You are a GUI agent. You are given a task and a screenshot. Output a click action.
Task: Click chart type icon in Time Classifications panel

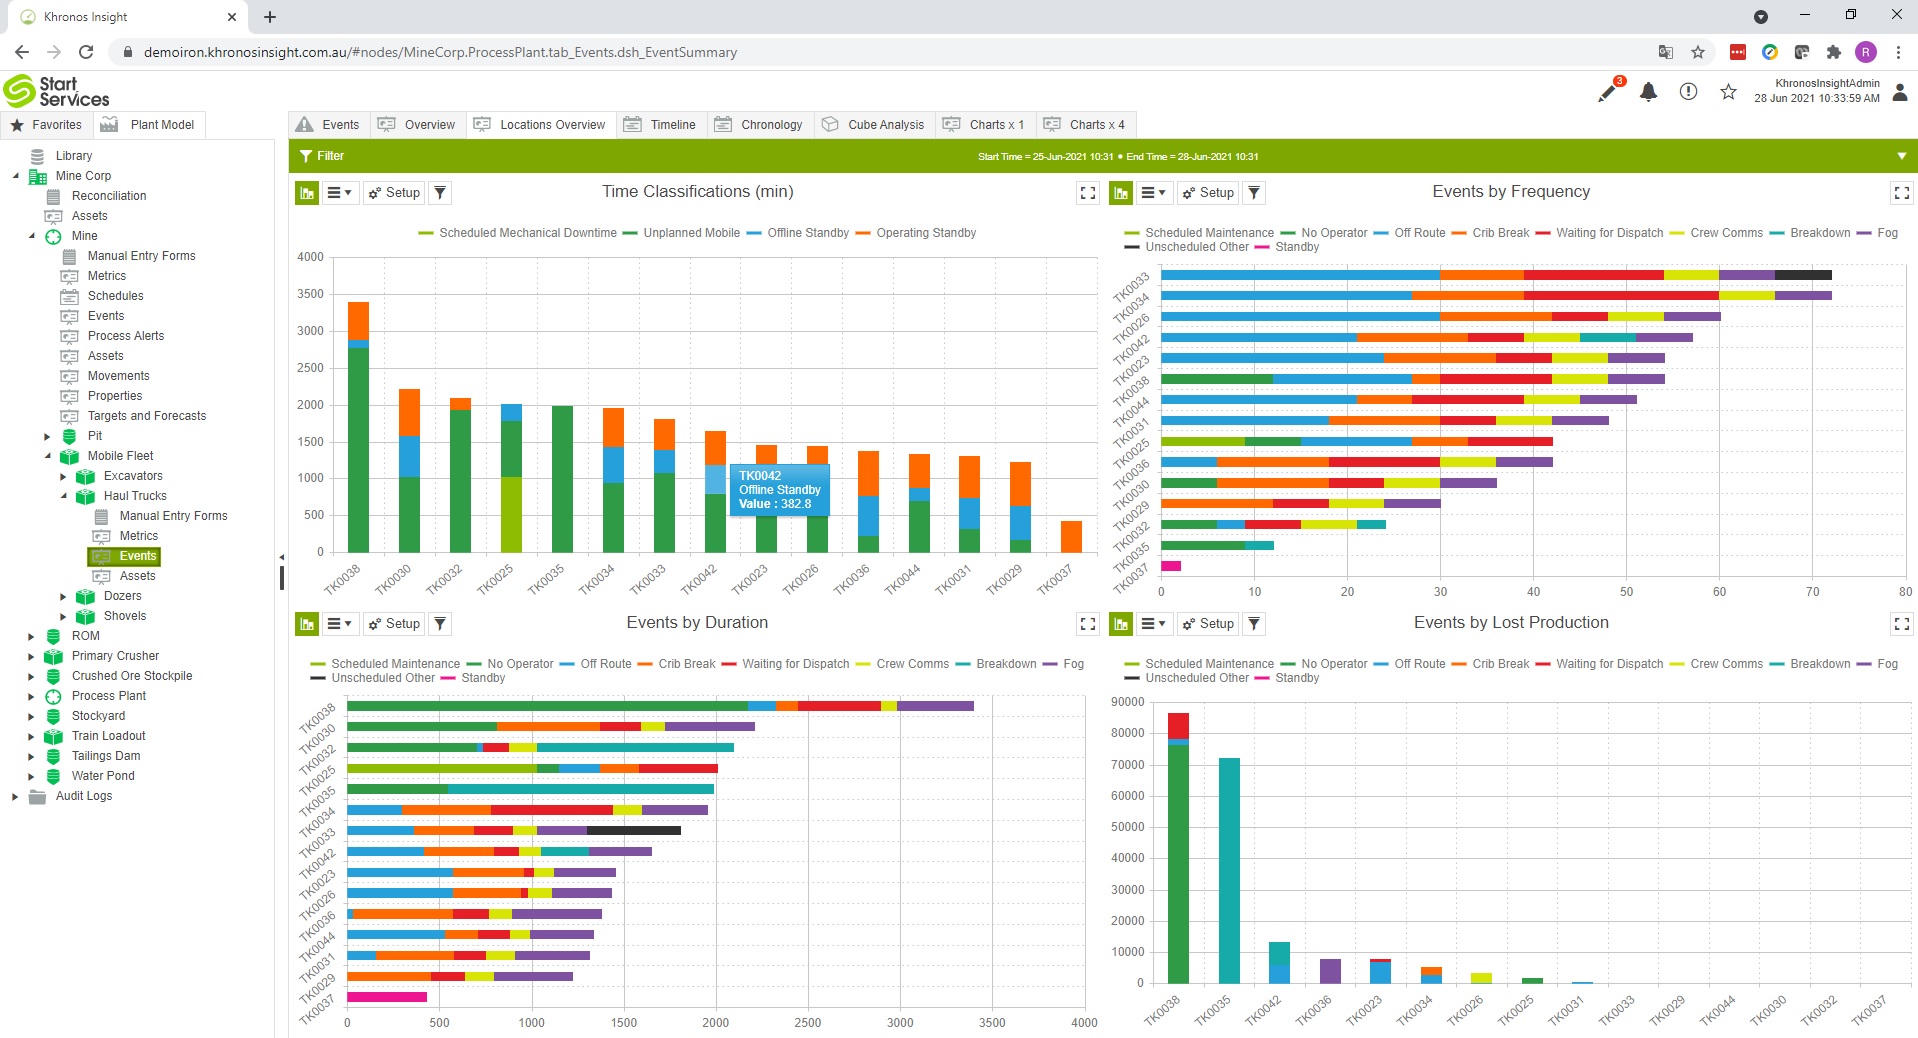(307, 193)
